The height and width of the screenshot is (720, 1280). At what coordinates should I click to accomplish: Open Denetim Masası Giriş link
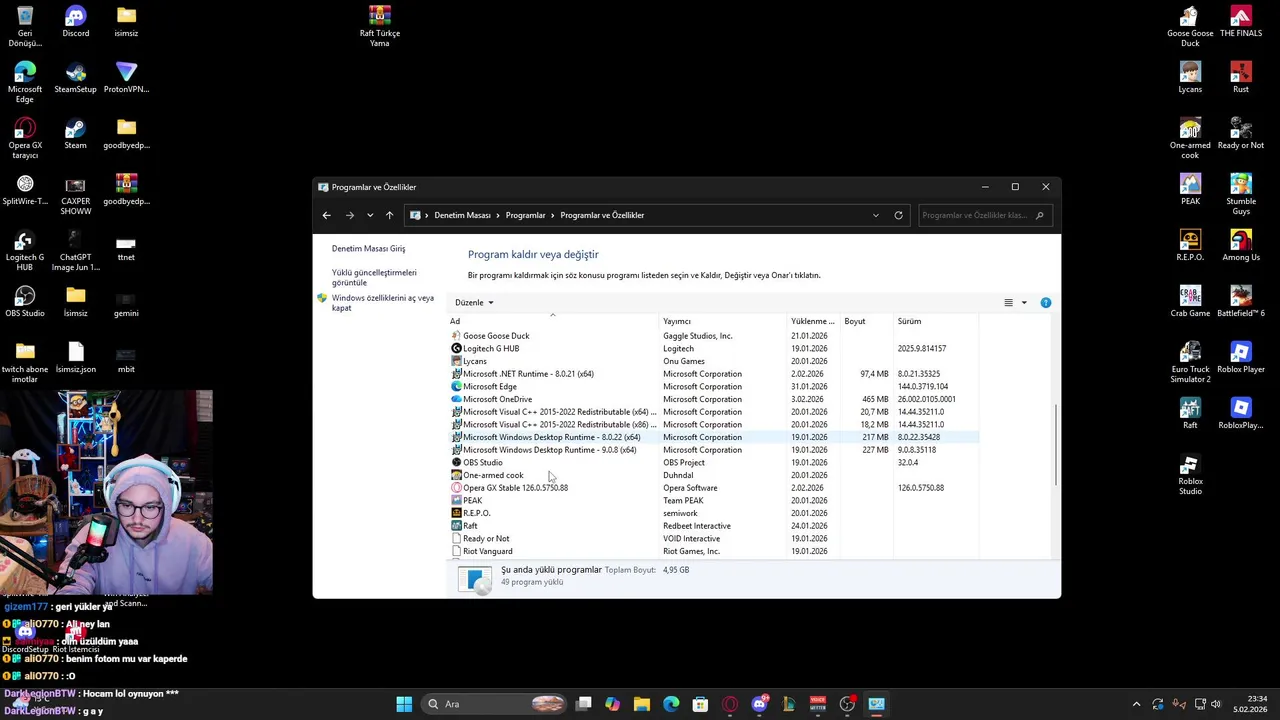click(368, 248)
